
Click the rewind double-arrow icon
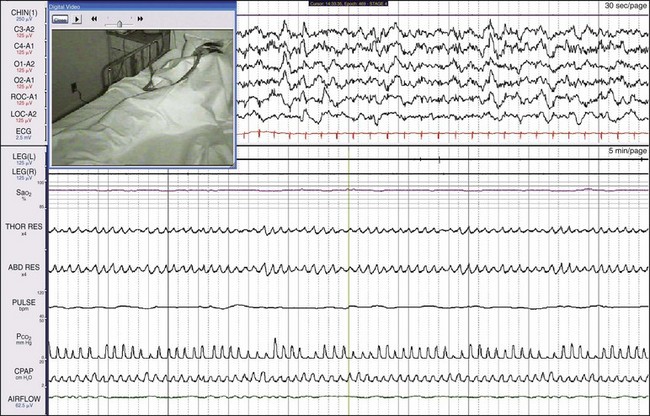(94, 19)
